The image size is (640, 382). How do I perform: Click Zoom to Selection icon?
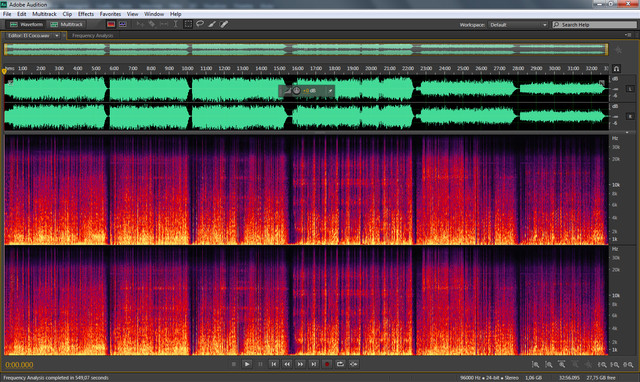tap(628, 364)
